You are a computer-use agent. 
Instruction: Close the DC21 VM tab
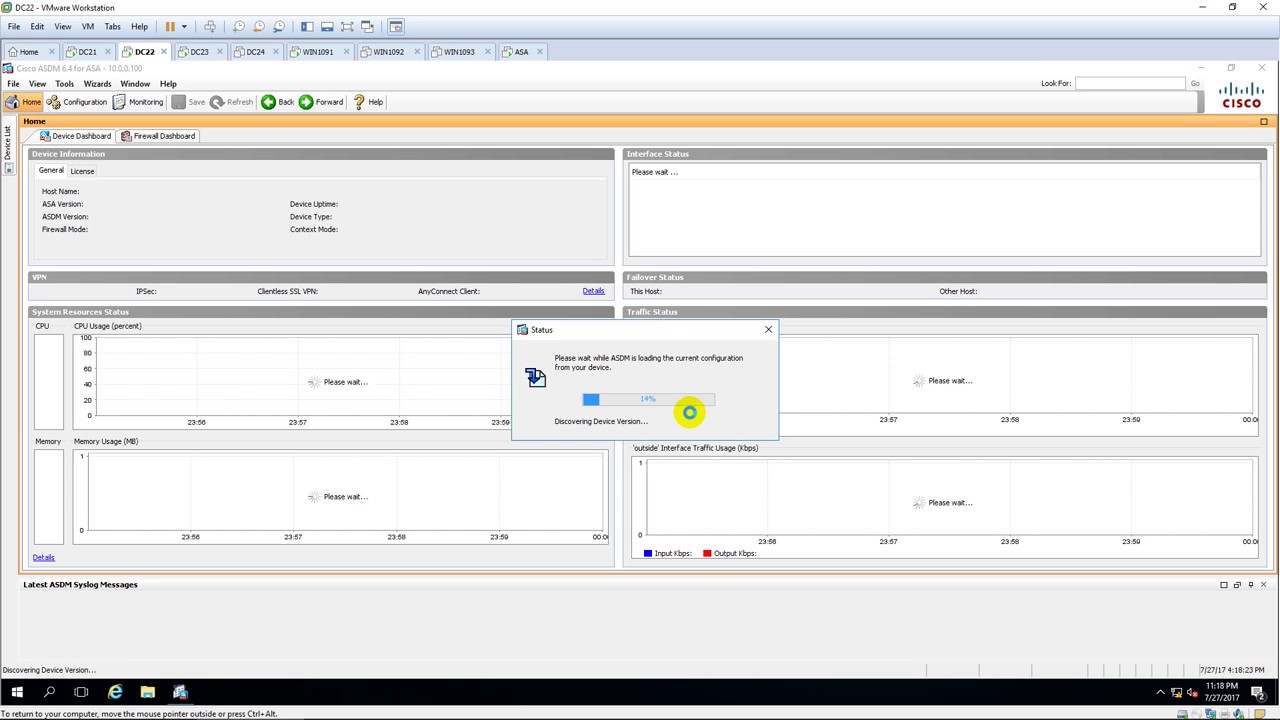click(x=108, y=52)
